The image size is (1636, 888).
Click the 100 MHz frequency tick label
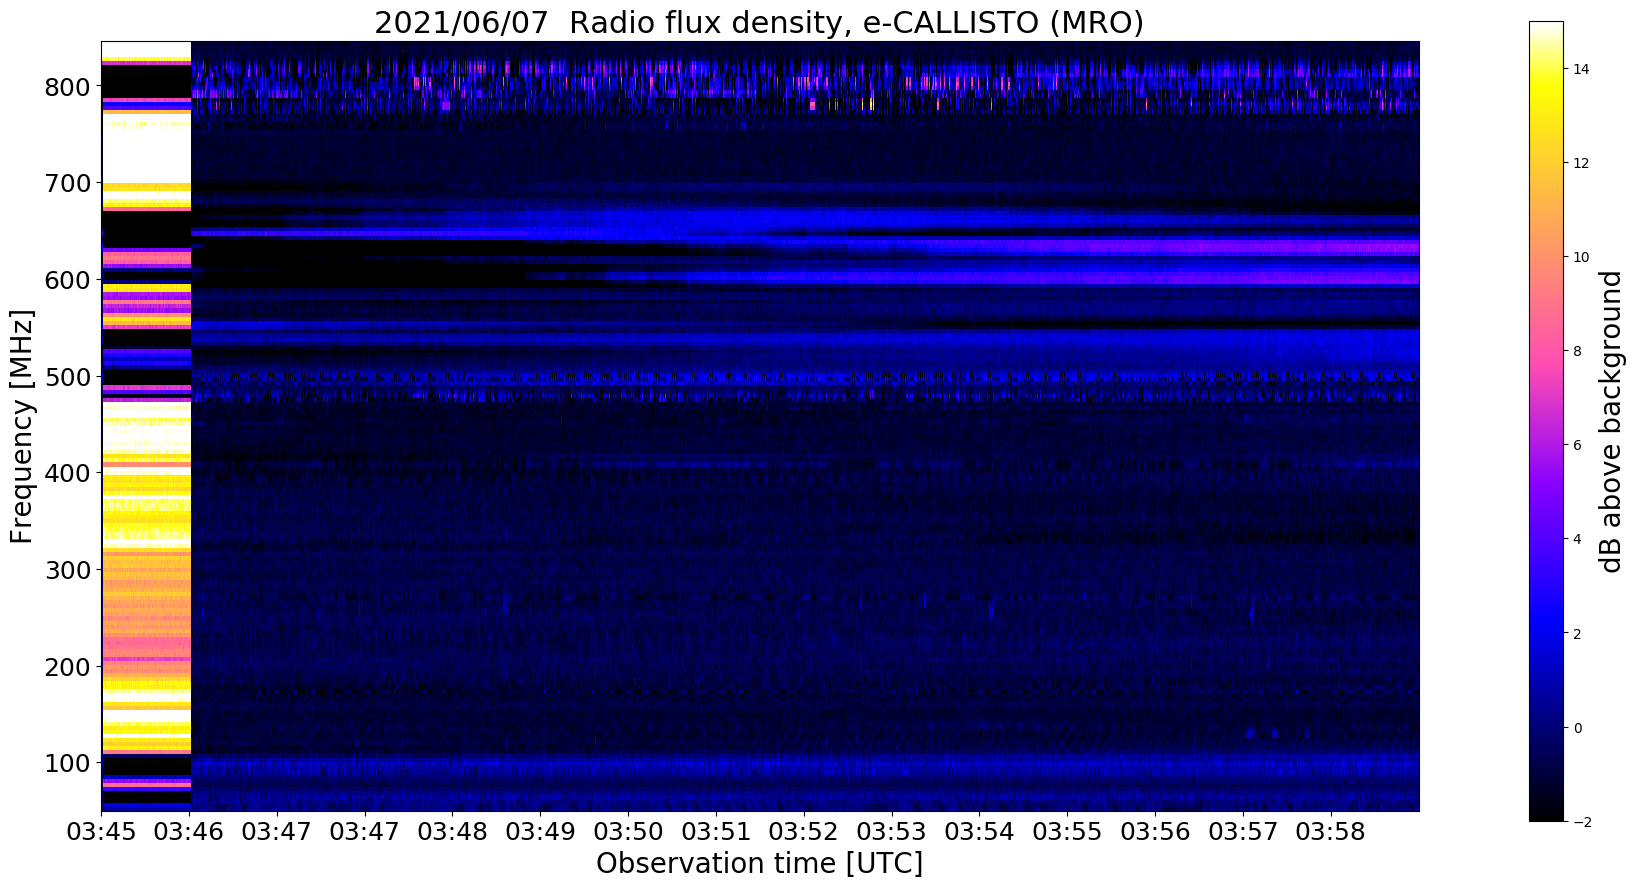coord(68,763)
